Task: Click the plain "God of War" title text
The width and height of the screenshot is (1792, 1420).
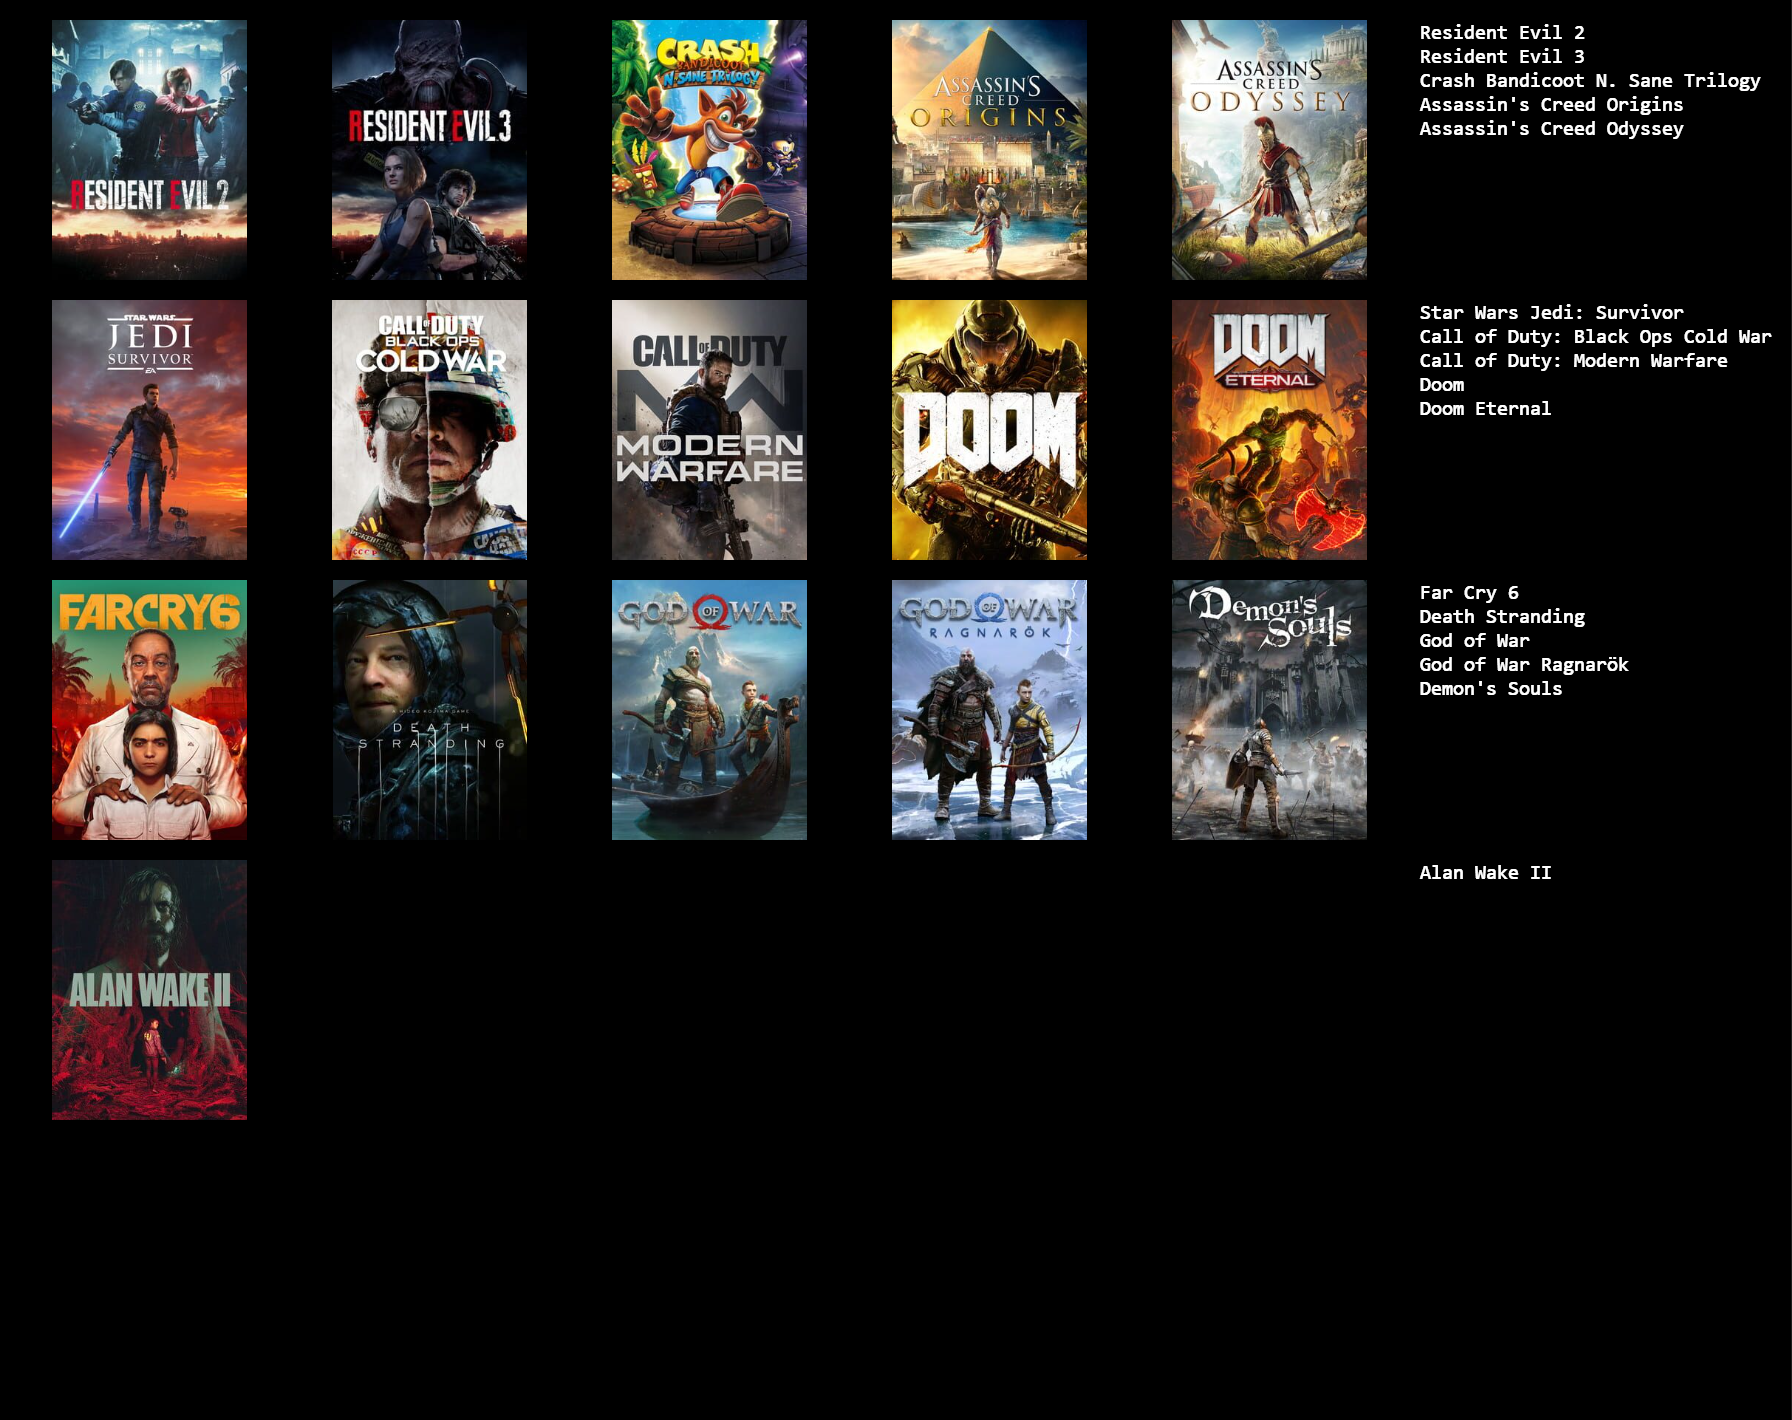Action: 1474,641
